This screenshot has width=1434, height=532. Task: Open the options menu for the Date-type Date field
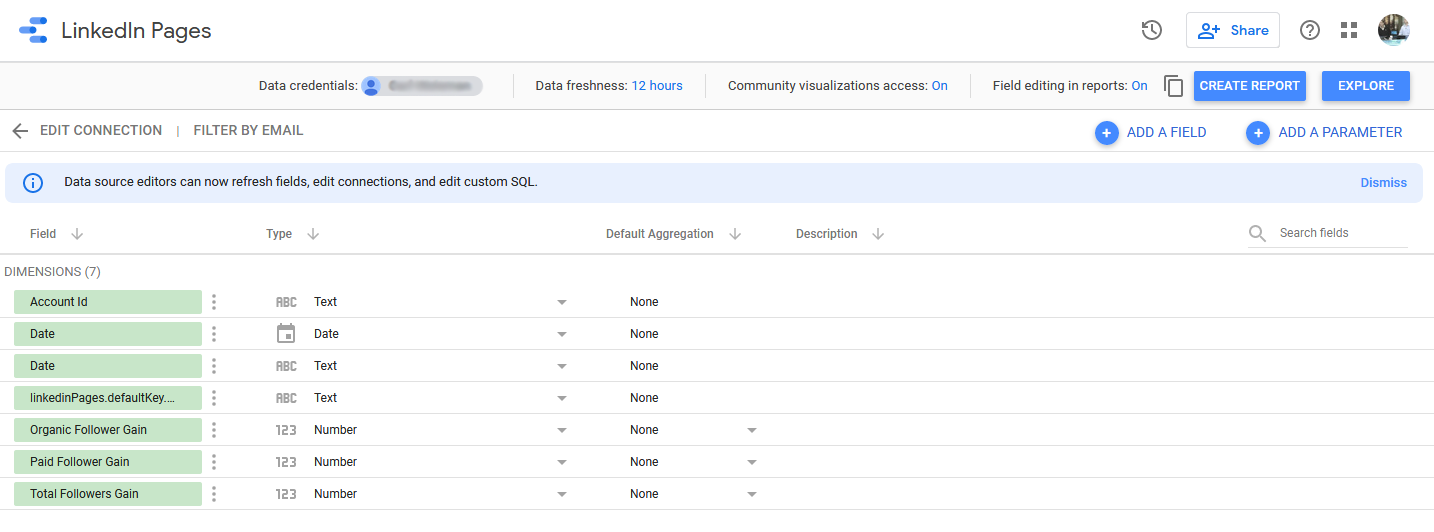click(214, 334)
